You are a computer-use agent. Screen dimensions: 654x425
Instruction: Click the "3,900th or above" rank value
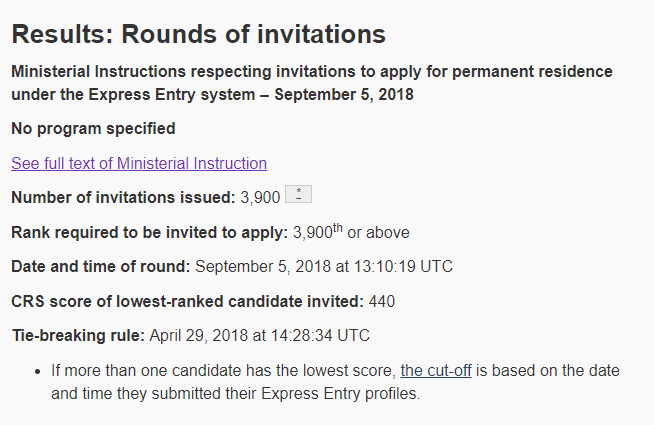click(x=351, y=232)
